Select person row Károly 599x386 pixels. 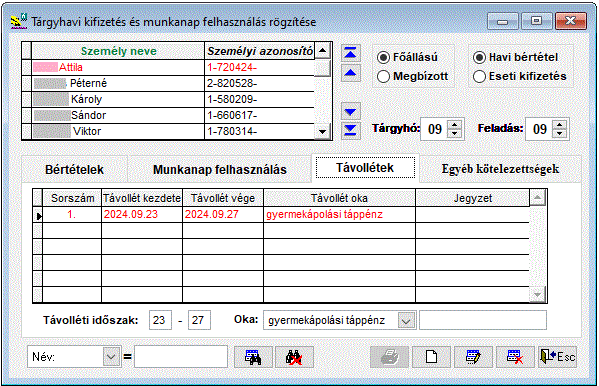coord(118,99)
